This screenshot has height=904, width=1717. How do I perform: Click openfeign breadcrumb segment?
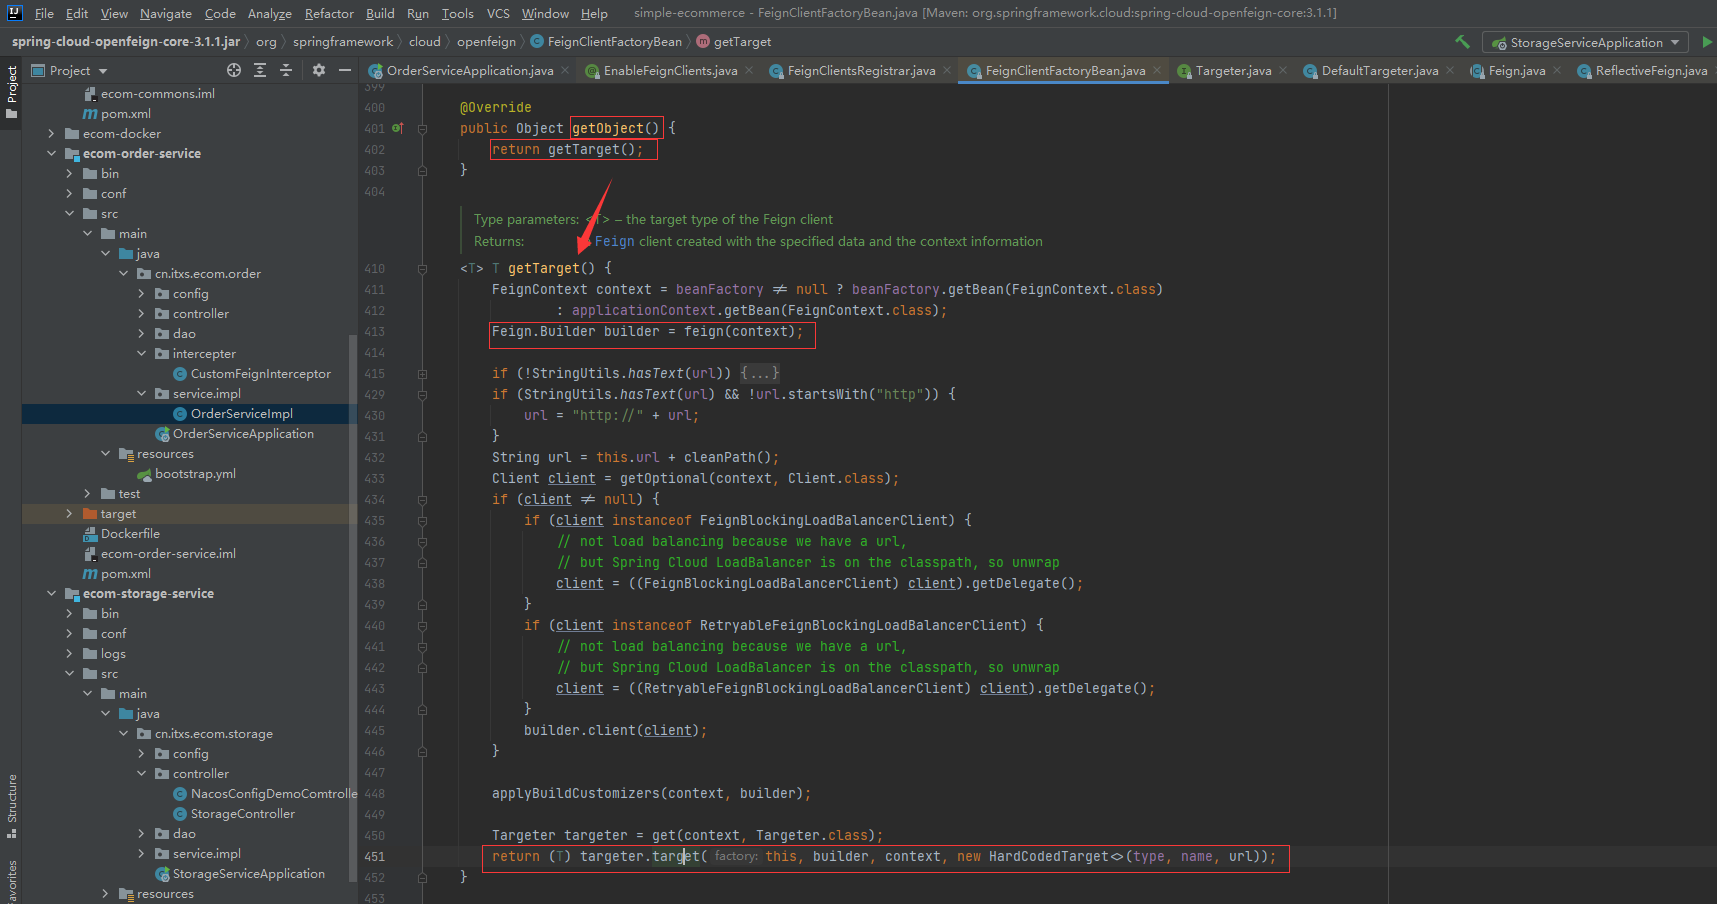coord(486,42)
